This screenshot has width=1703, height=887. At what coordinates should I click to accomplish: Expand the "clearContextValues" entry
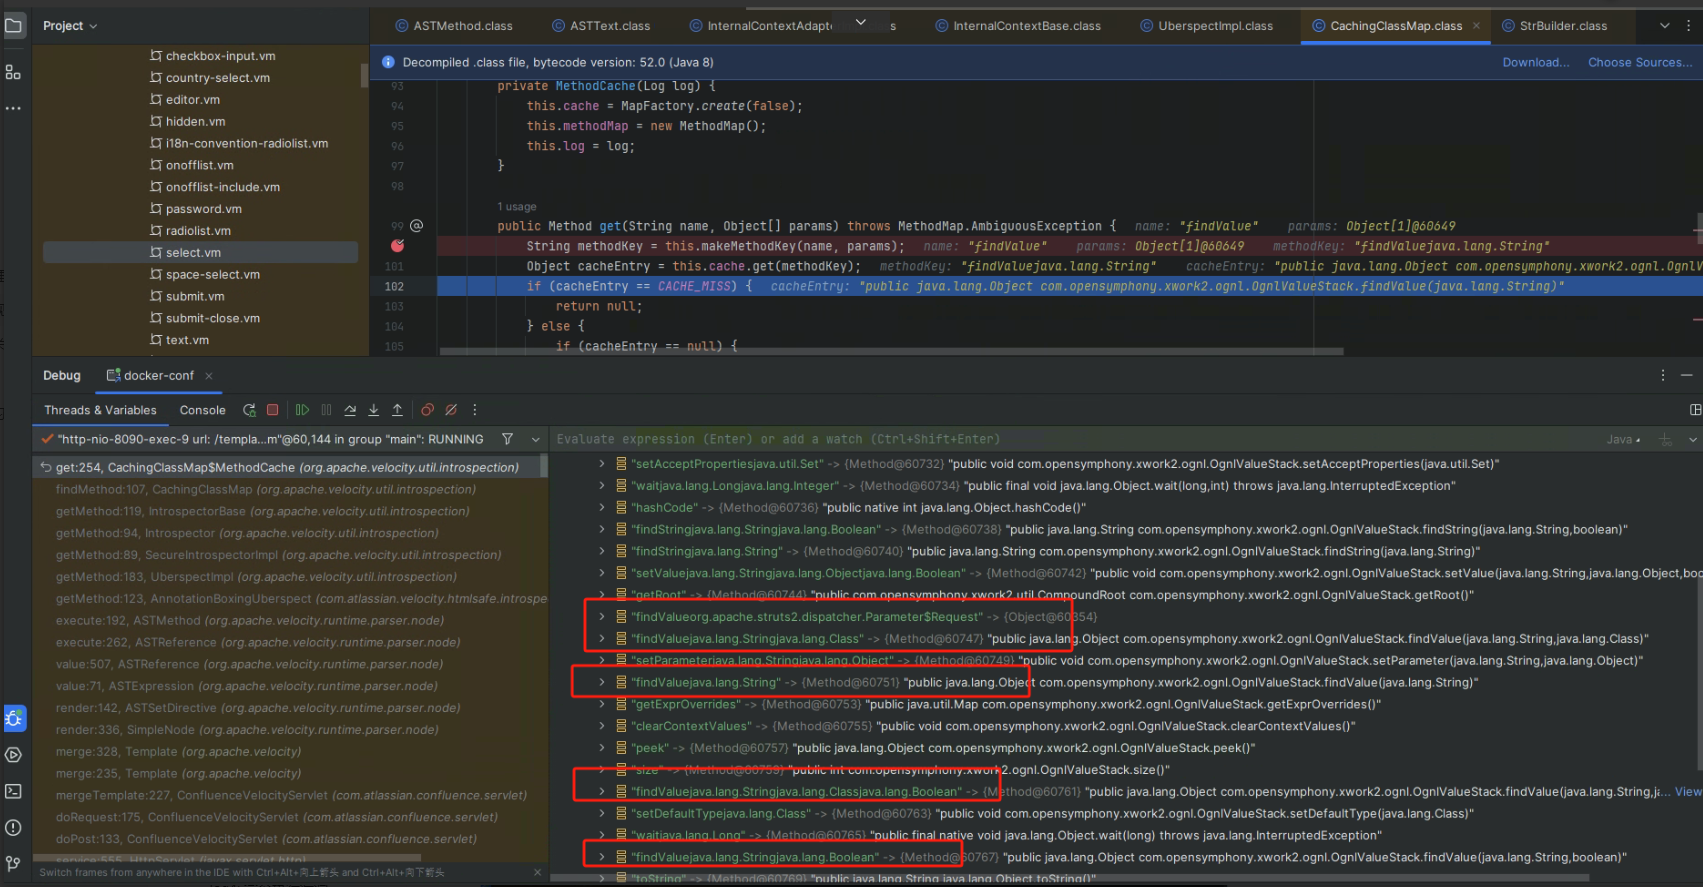pos(602,726)
